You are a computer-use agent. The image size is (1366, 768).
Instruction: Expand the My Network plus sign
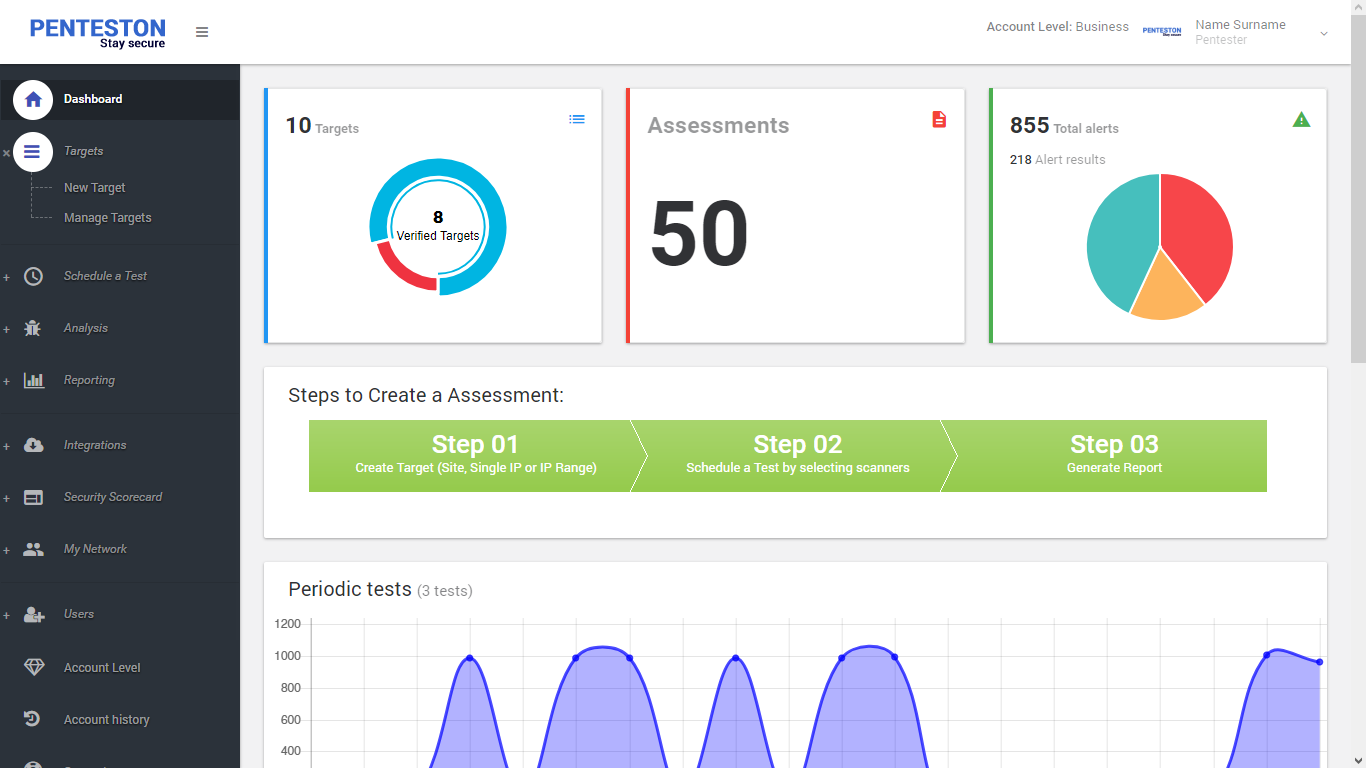6,550
